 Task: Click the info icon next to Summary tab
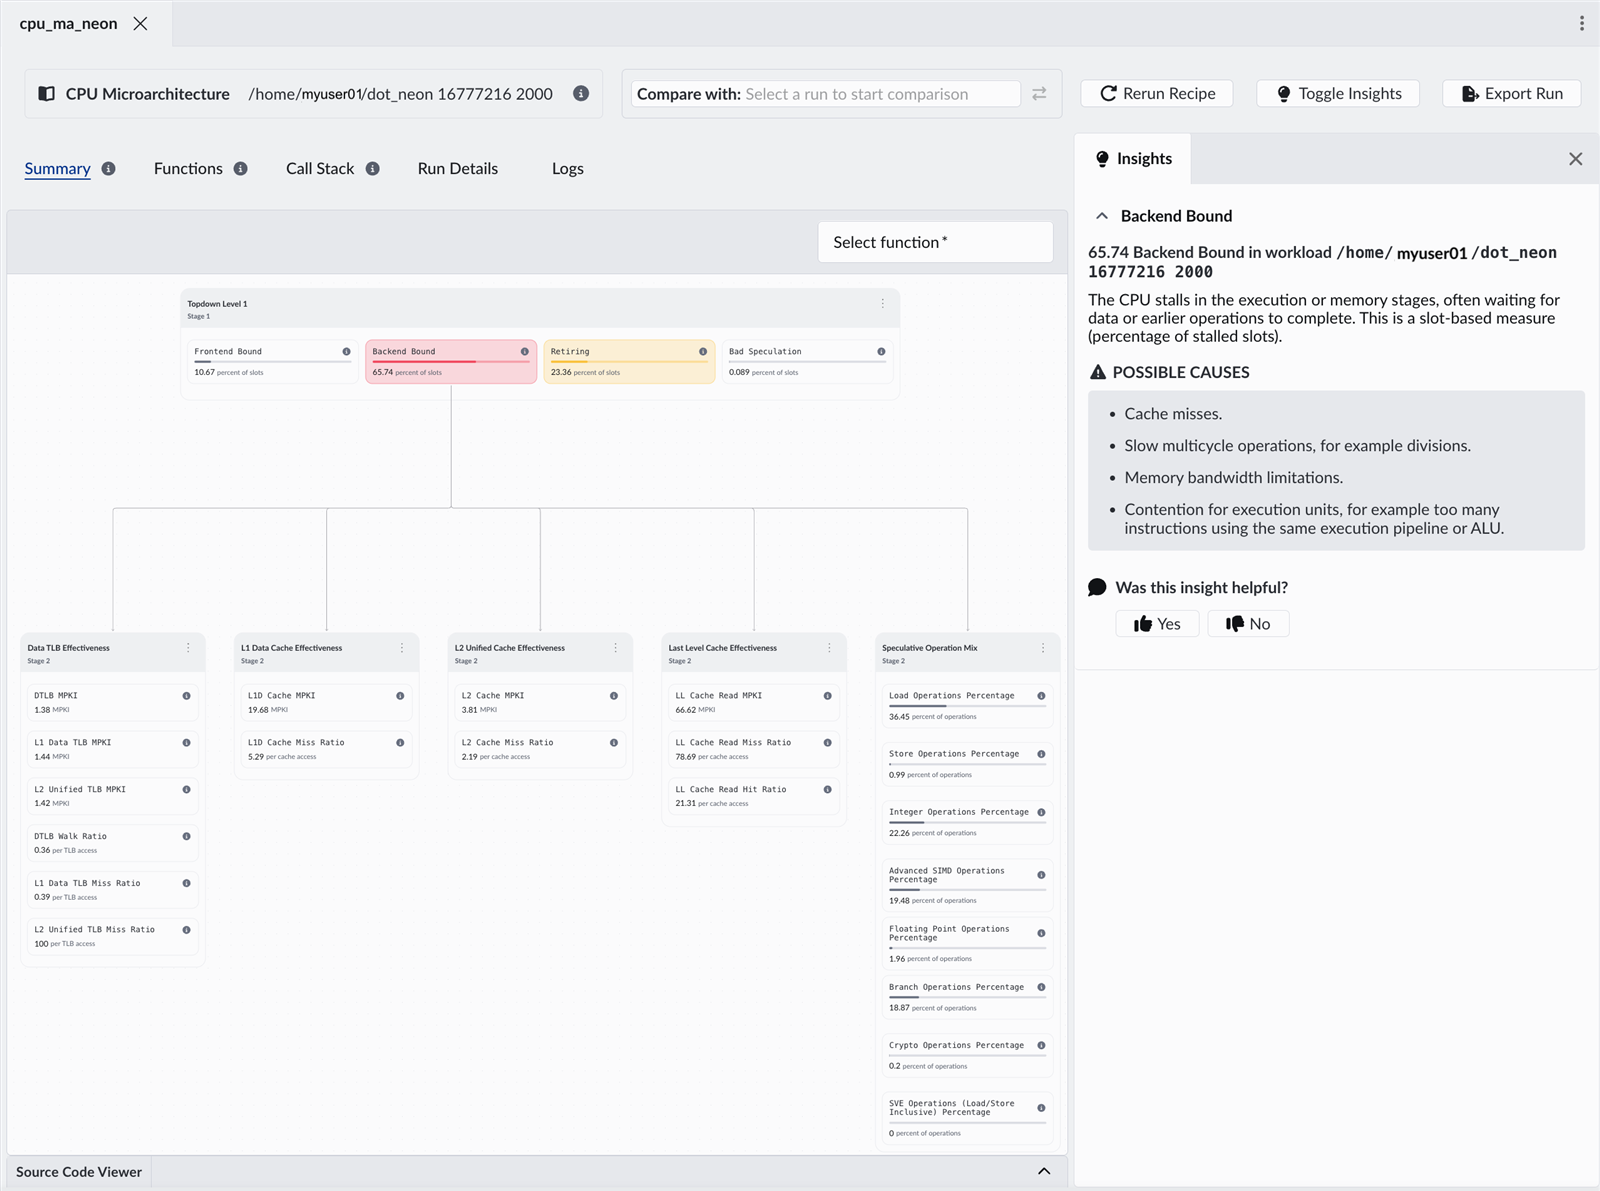[109, 169]
